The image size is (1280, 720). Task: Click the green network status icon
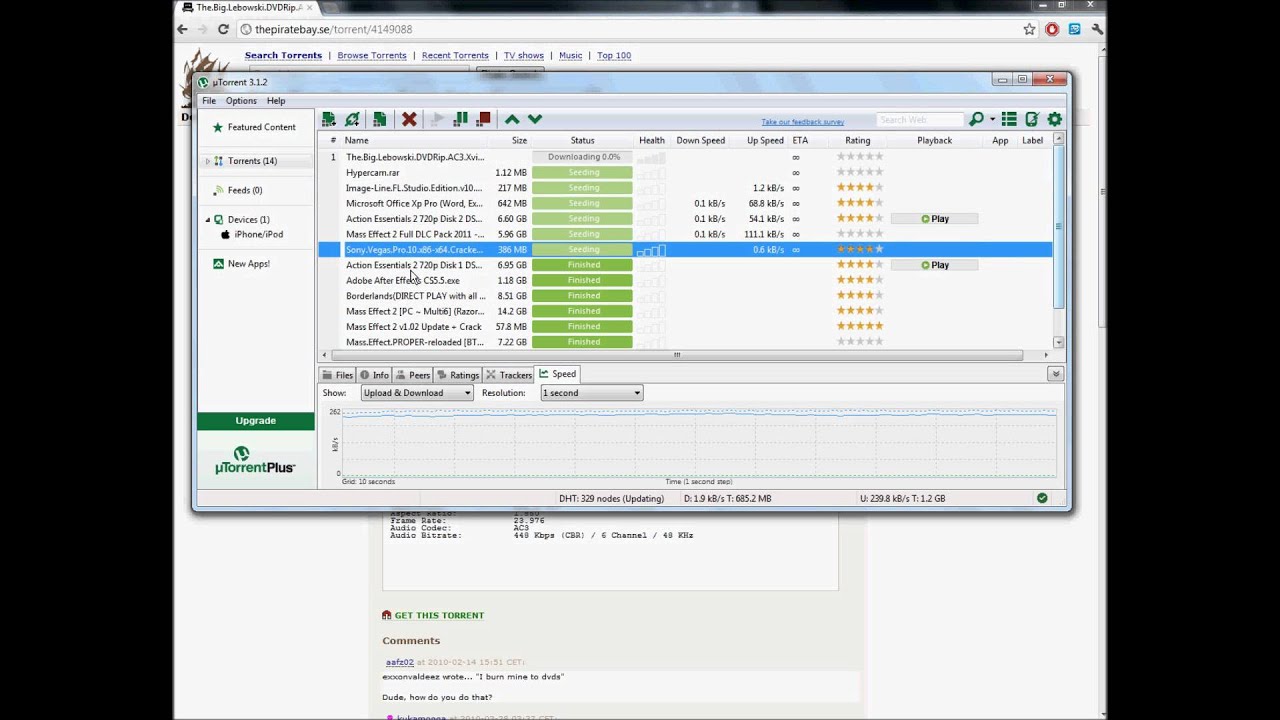1042,498
